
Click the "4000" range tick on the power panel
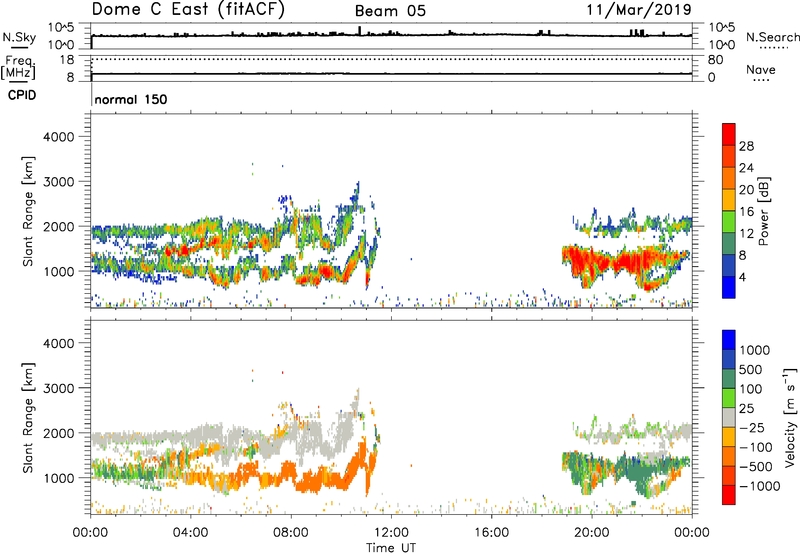(59, 137)
